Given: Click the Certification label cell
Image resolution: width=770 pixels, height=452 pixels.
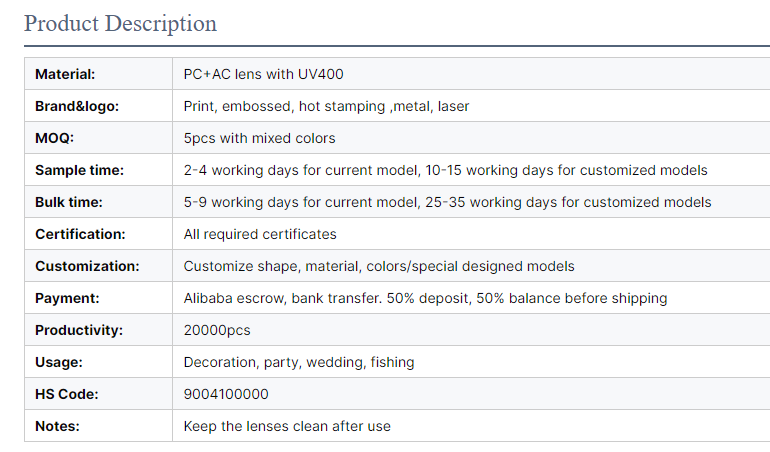Looking at the screenshot, I should 80,234.
